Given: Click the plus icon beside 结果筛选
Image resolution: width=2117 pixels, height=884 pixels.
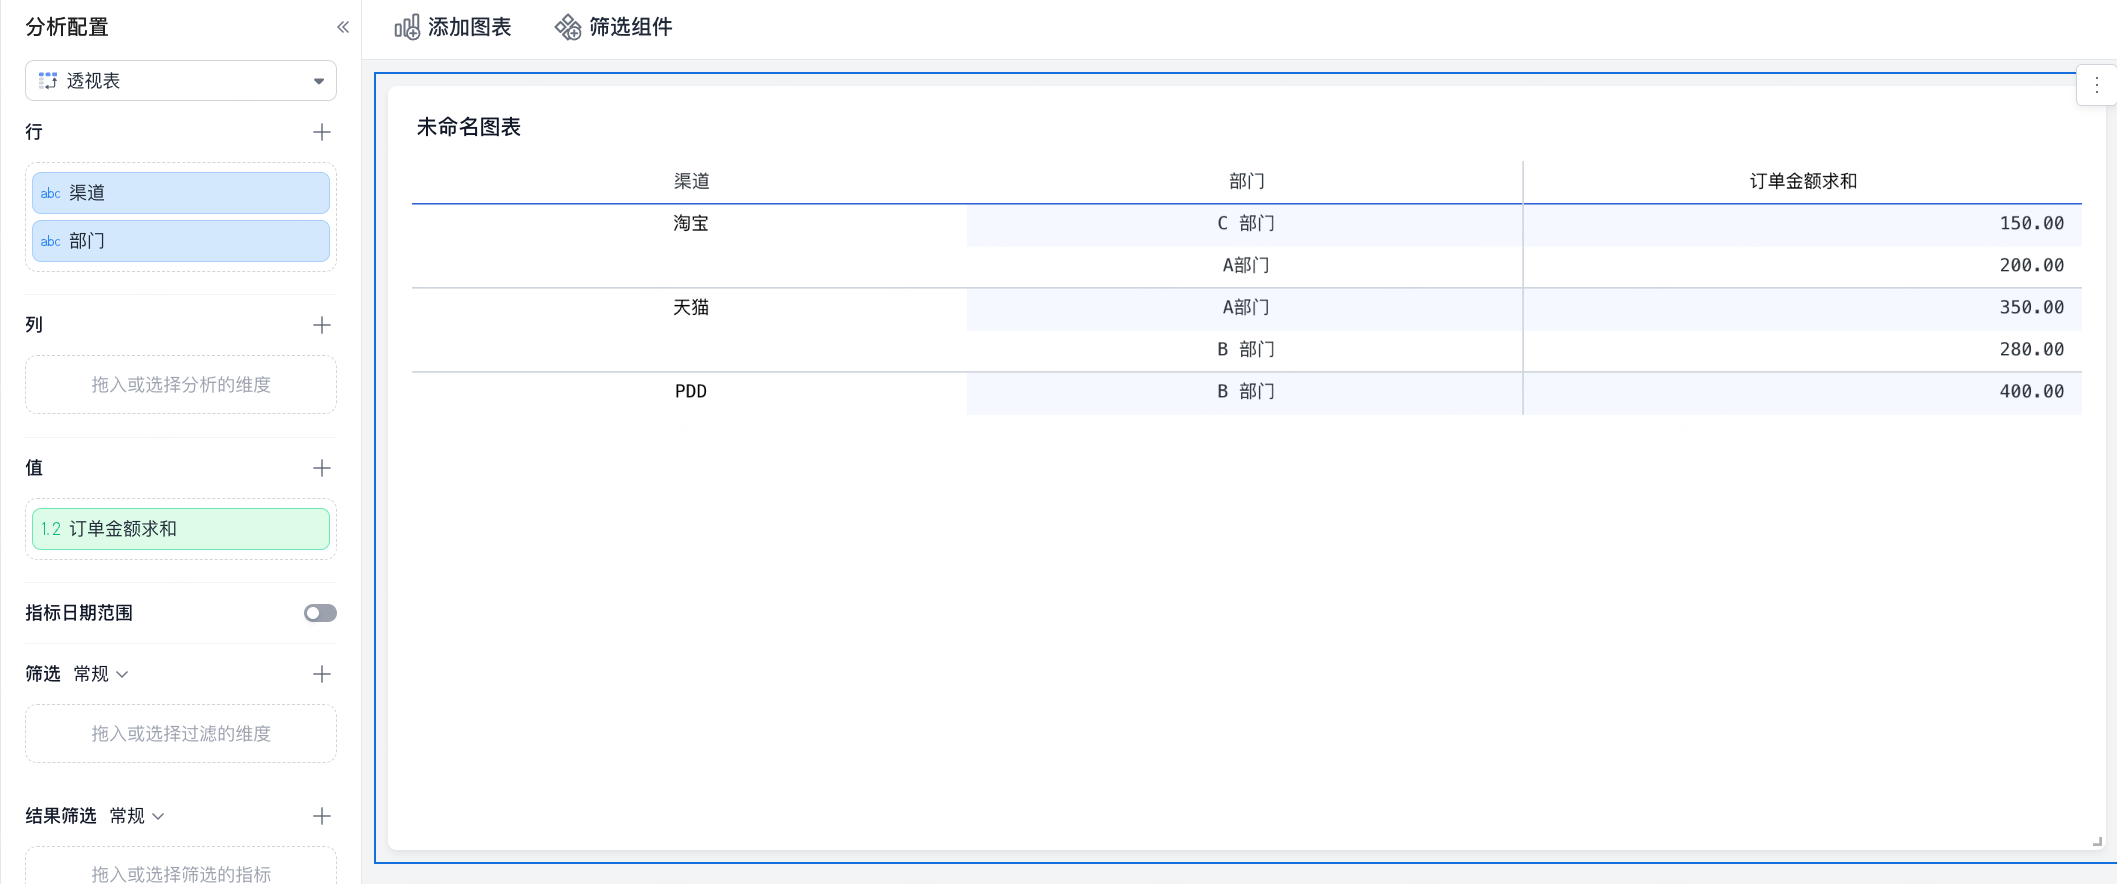Looking at the screenshot, I should pyautogui.click(x=321, y=816).
